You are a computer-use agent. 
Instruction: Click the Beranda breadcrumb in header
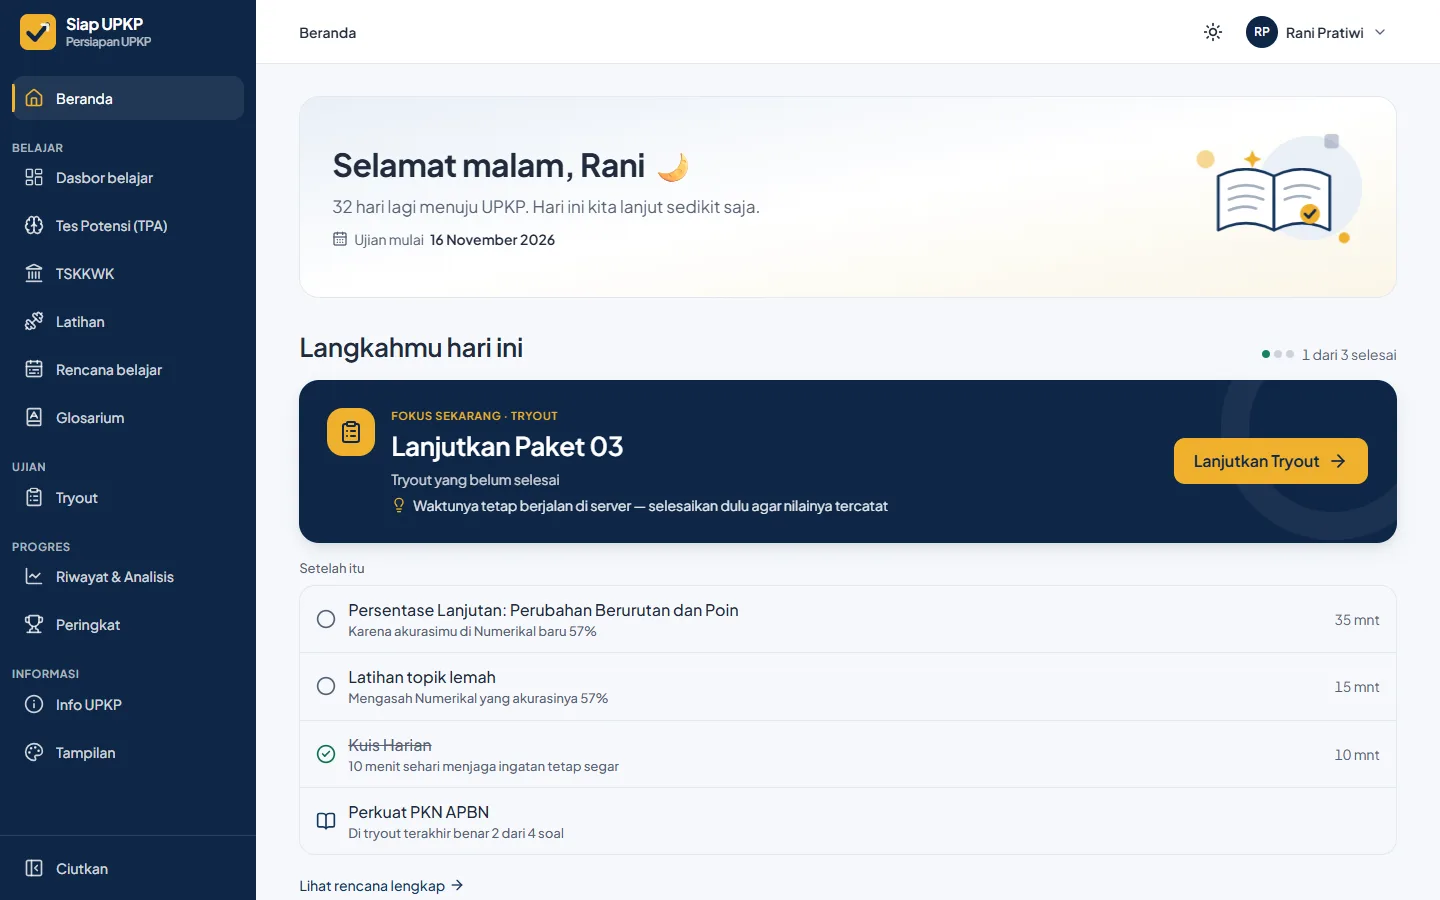pos(327,32)
